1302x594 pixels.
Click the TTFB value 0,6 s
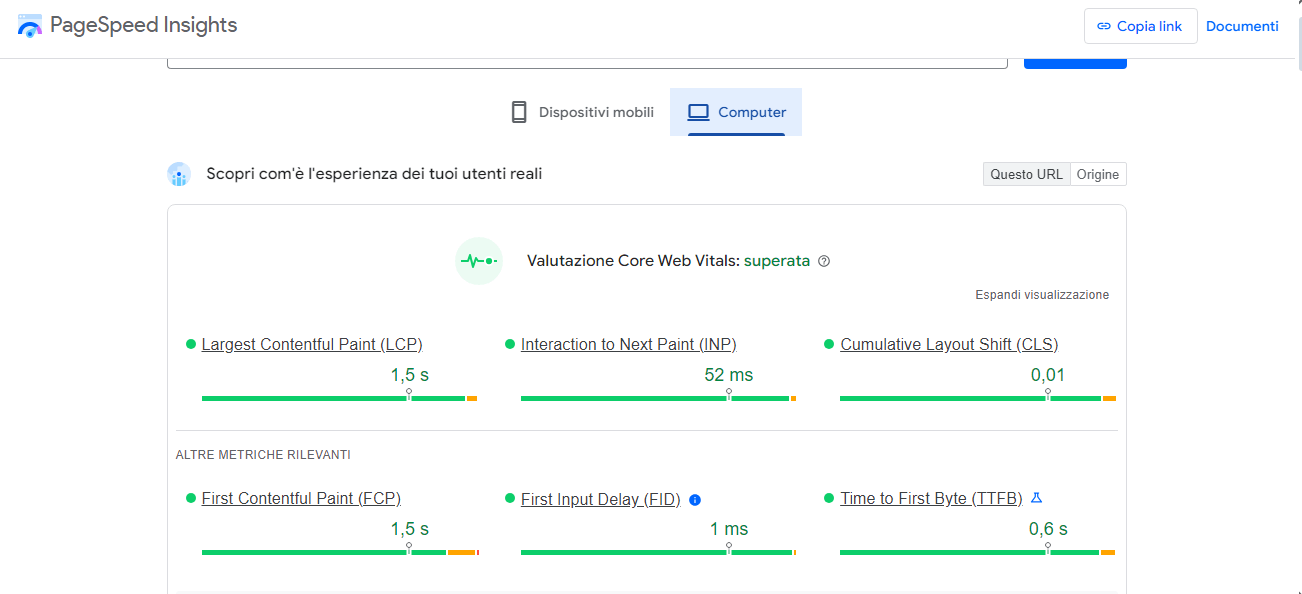point(1048,529)
